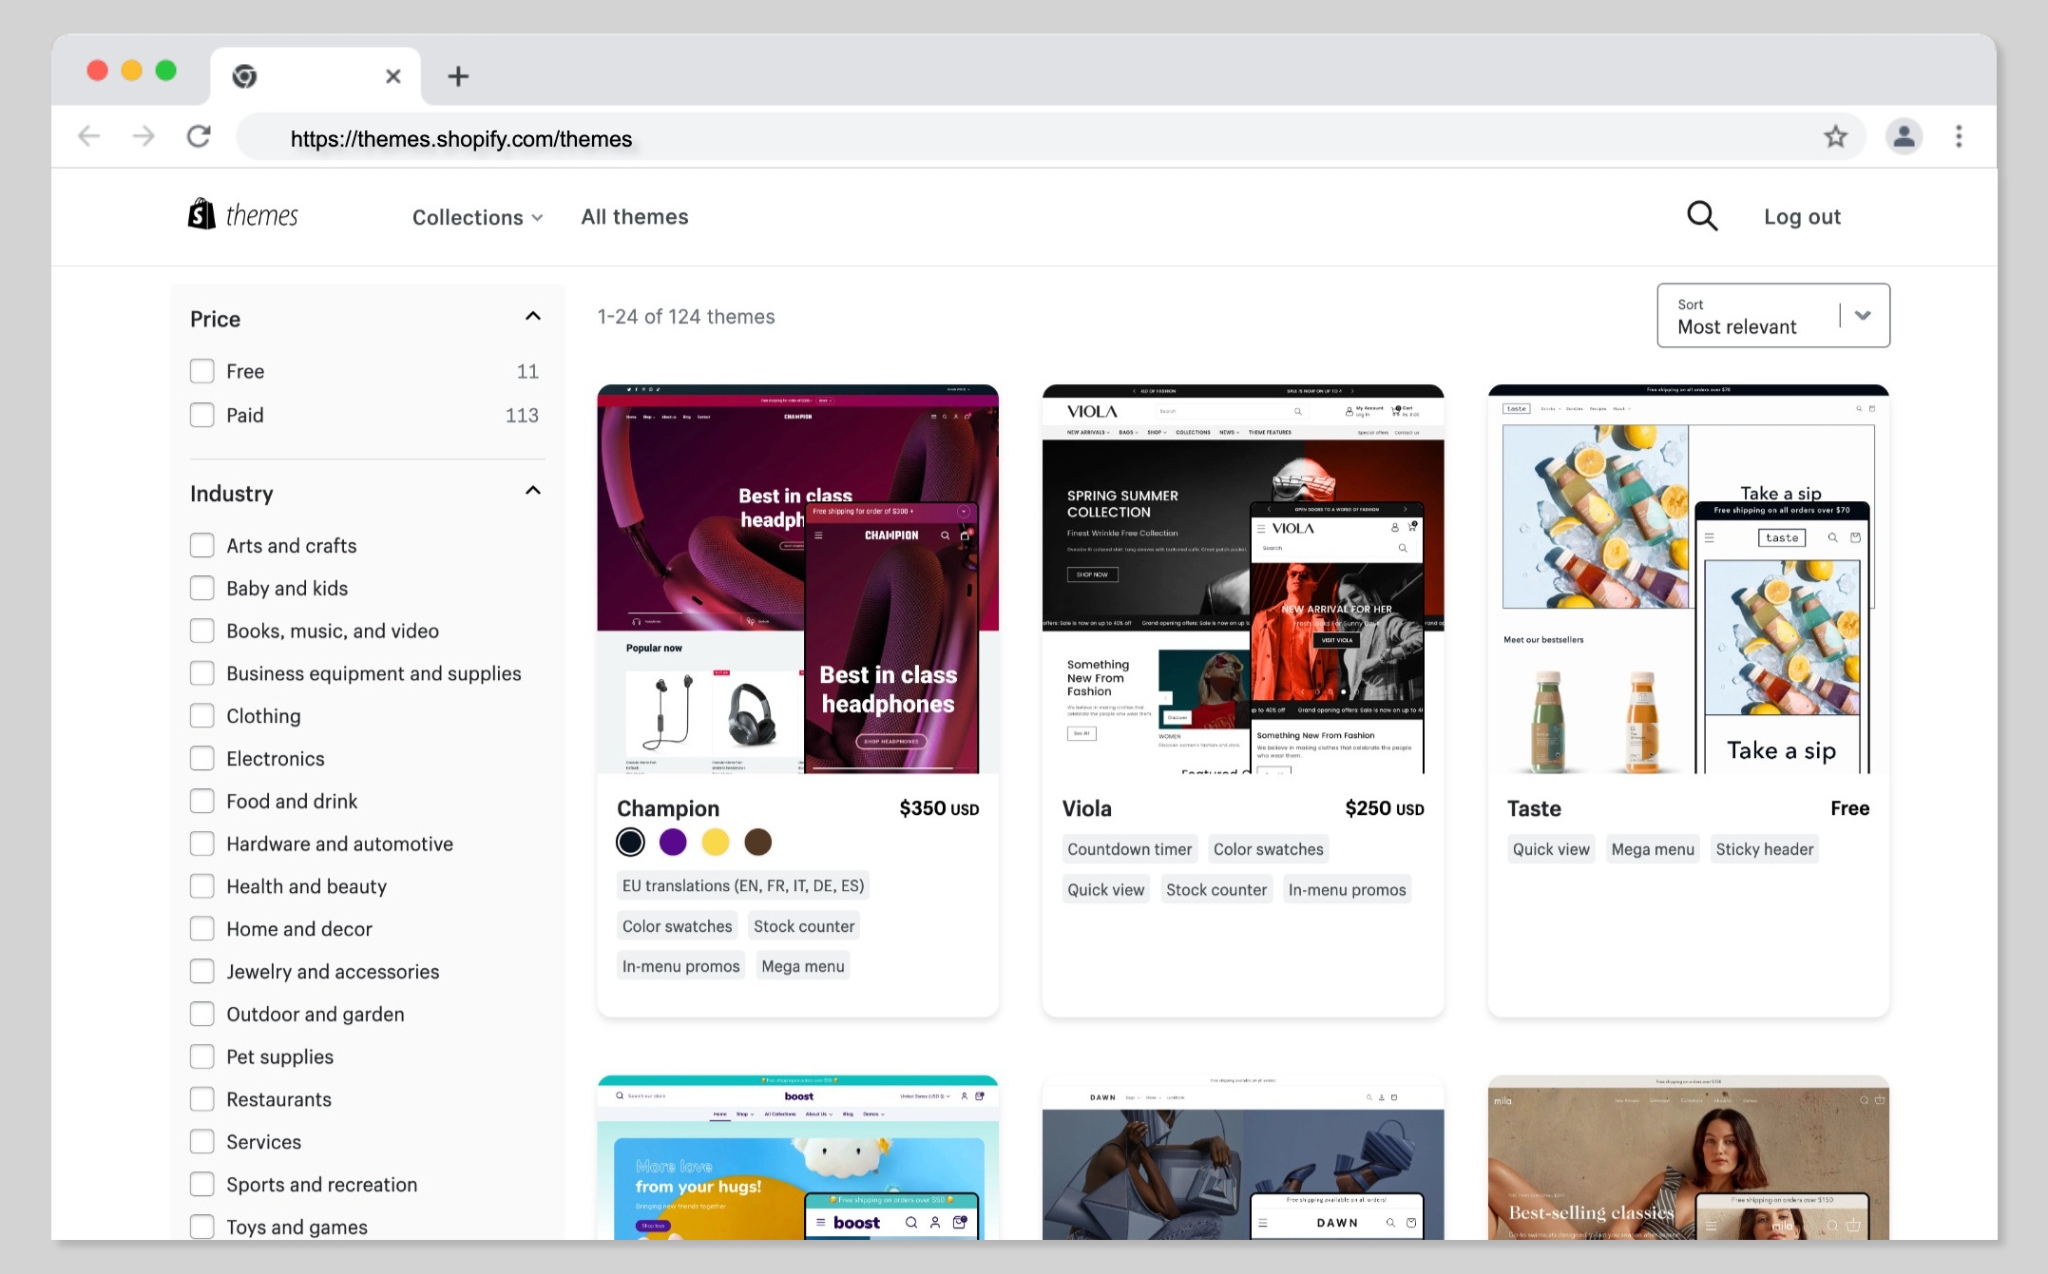Bookmark the page with the star icon
Viewport: 2048px width, 1274px height.
coord(1835,136)
